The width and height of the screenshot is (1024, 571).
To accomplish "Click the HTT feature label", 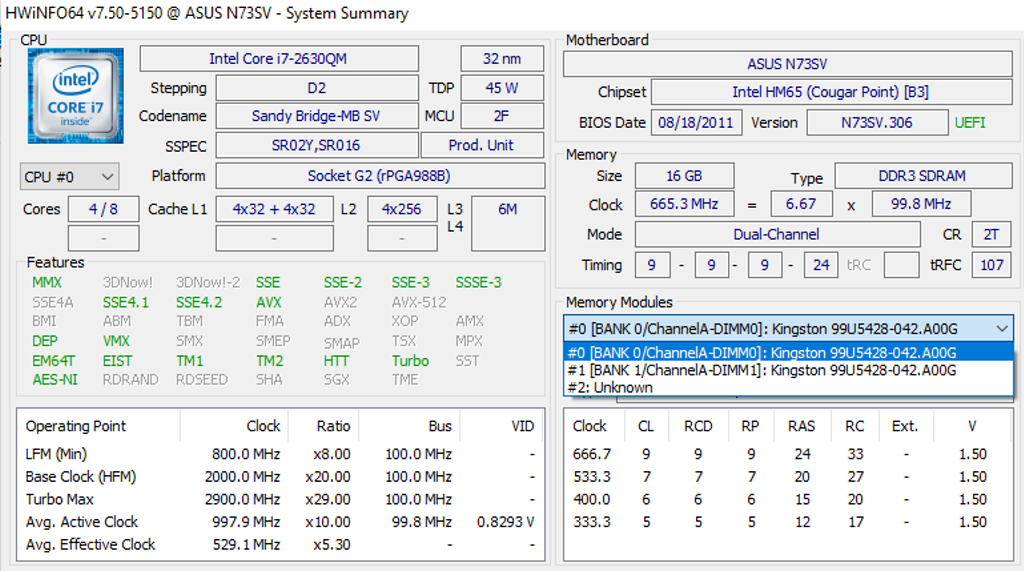I will click(x=336, y=361).
